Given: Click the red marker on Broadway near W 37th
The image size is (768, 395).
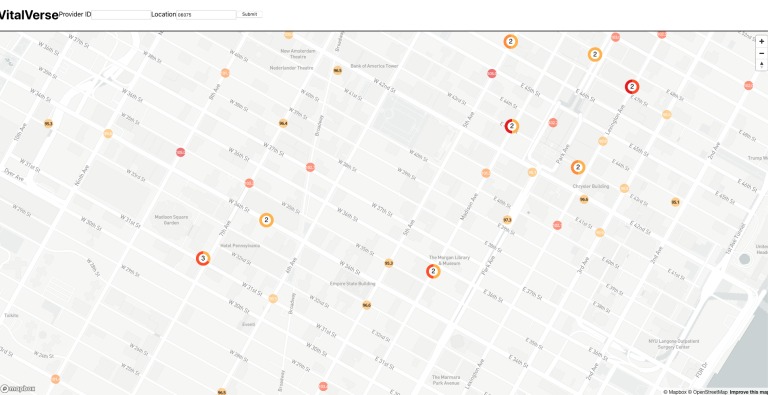Looking at the screenshot, I should pyautogui.click(x=310, y=167).
